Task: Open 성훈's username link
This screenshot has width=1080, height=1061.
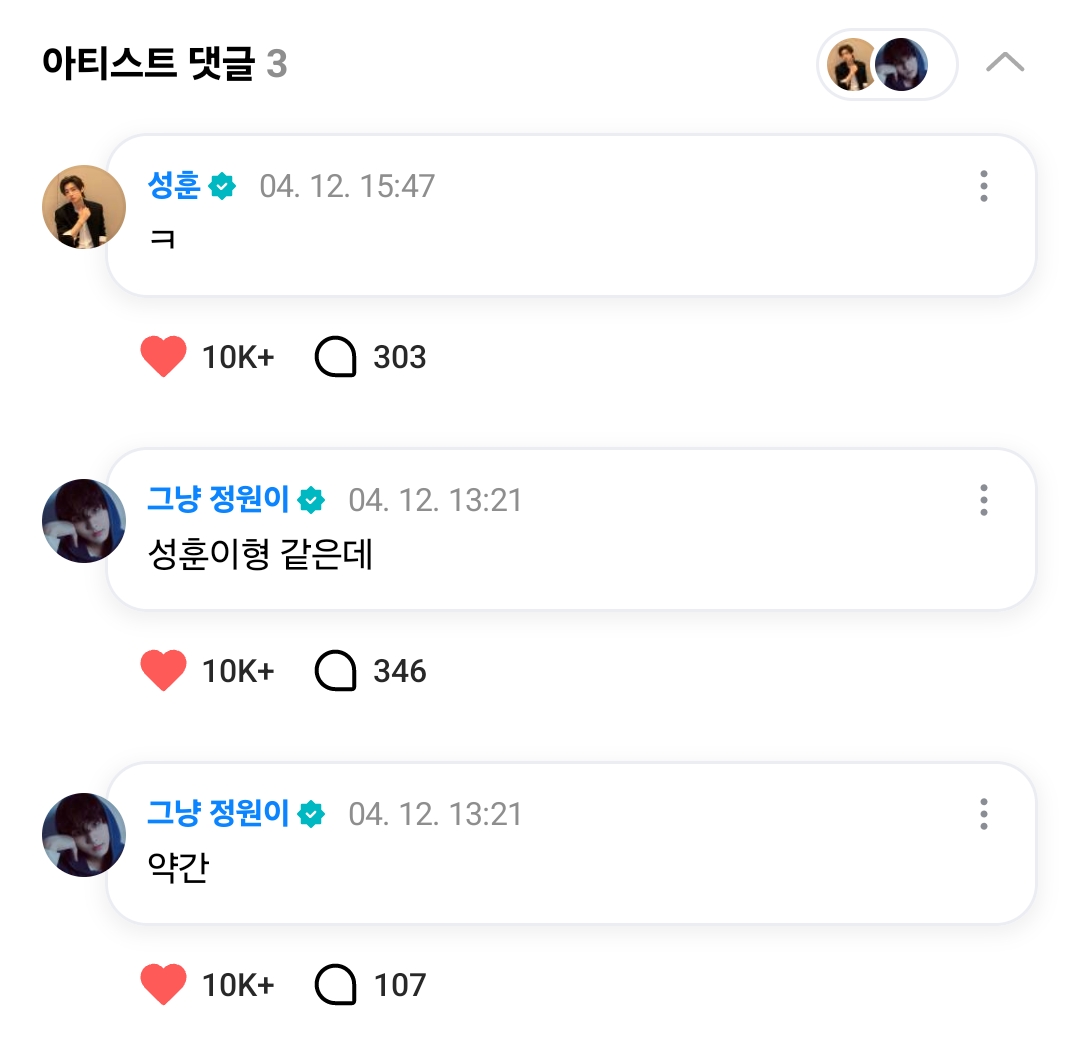Action: click(174, 186)
